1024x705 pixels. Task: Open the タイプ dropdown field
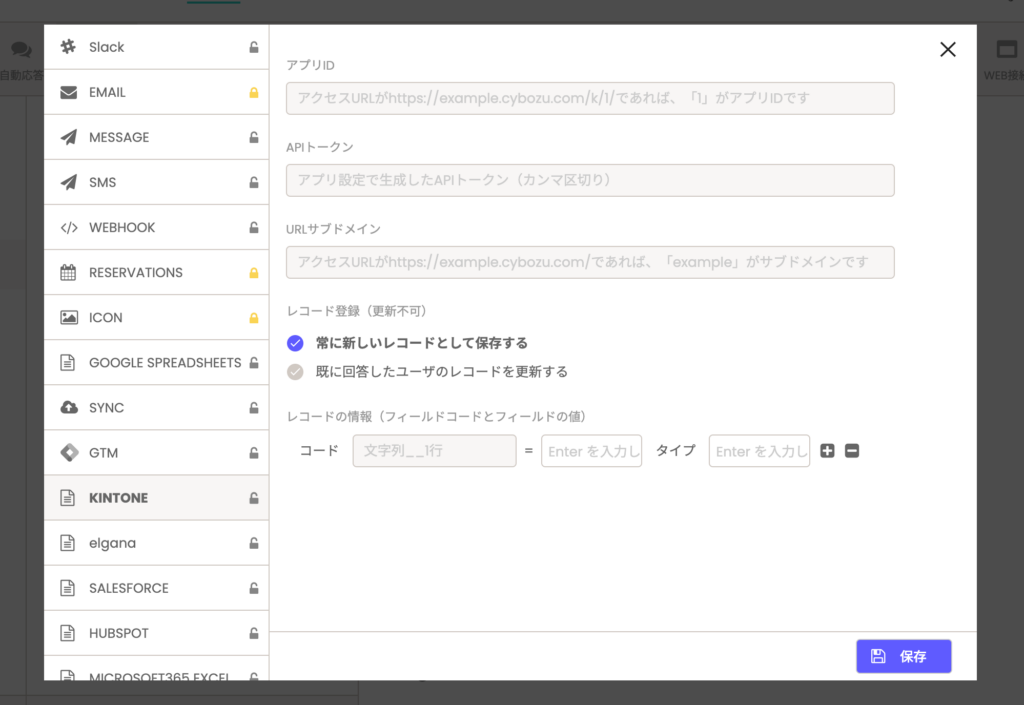click(x=759, y=451)
